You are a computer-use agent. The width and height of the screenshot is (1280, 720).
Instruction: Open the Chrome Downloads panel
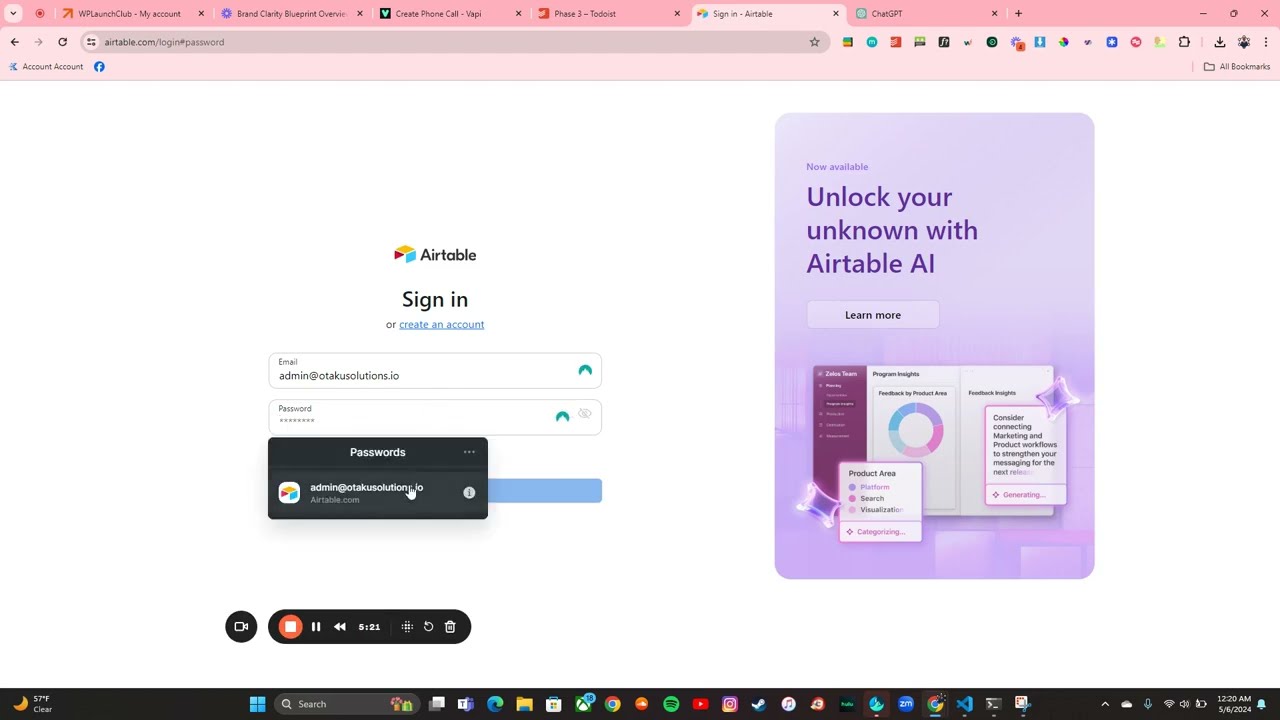(1220, 42)
